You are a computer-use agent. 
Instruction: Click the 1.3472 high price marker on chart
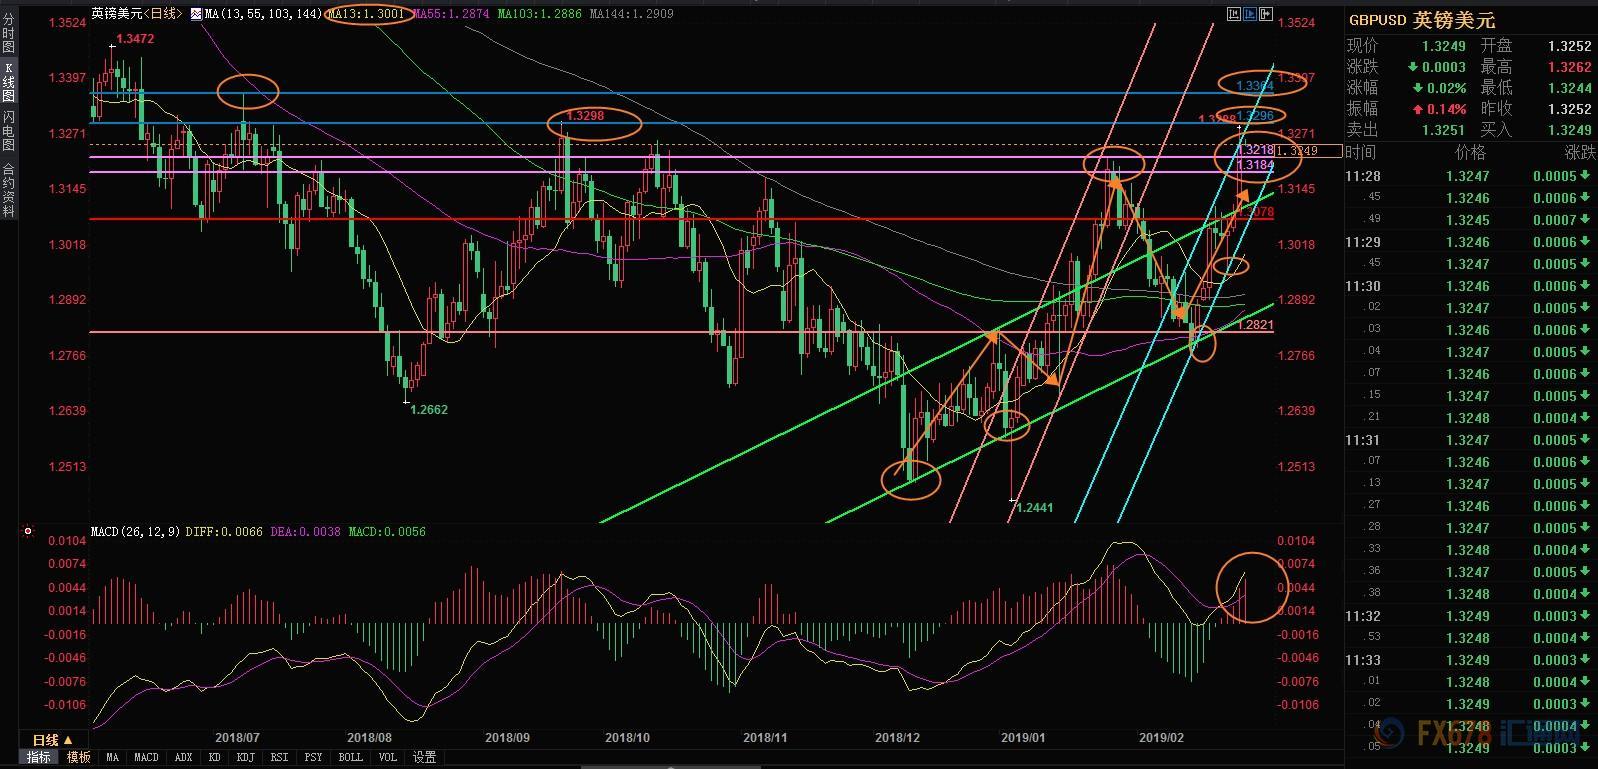tap(135, 39)
